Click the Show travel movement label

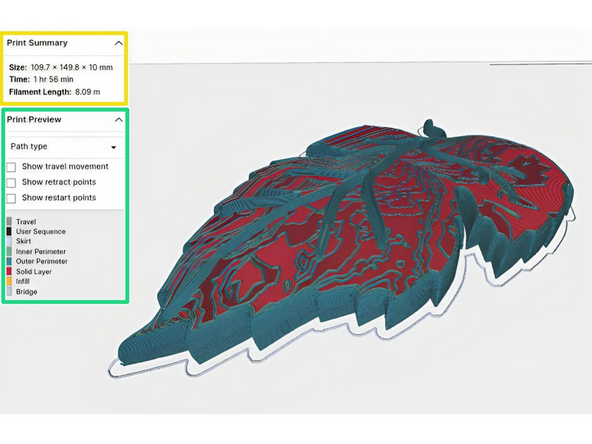click(x=65, y=166)
